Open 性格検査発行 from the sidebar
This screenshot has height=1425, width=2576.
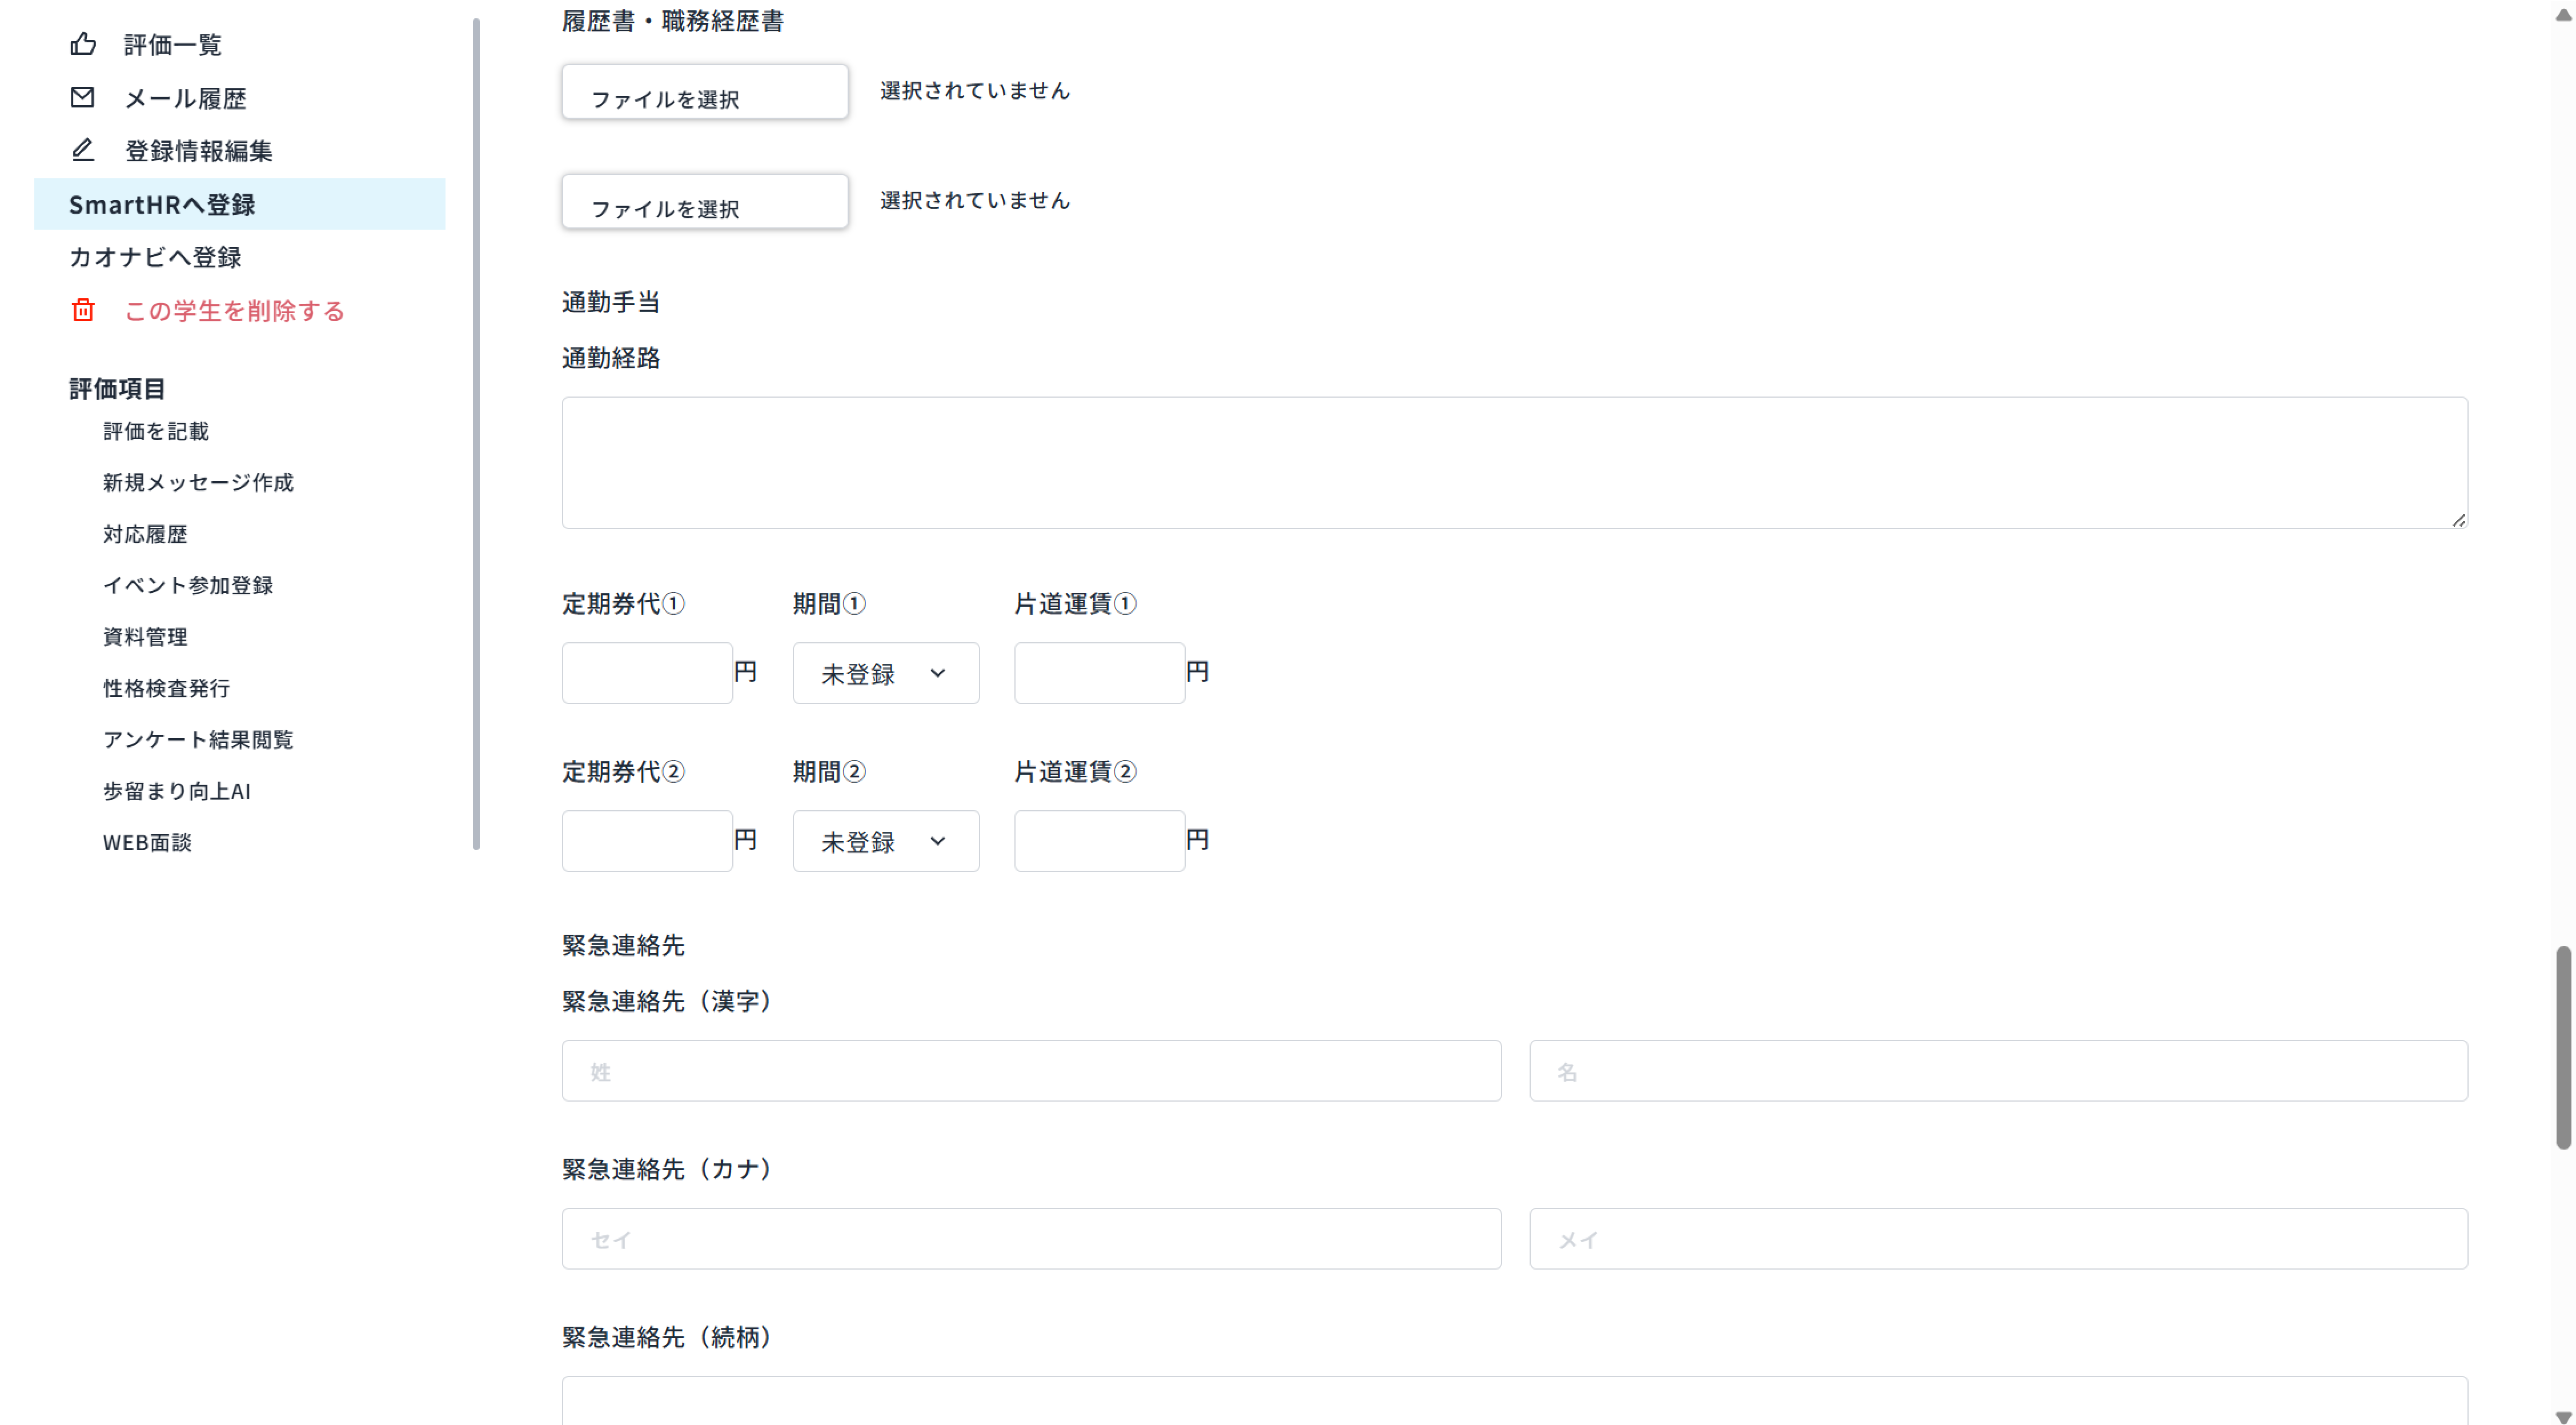166,688
